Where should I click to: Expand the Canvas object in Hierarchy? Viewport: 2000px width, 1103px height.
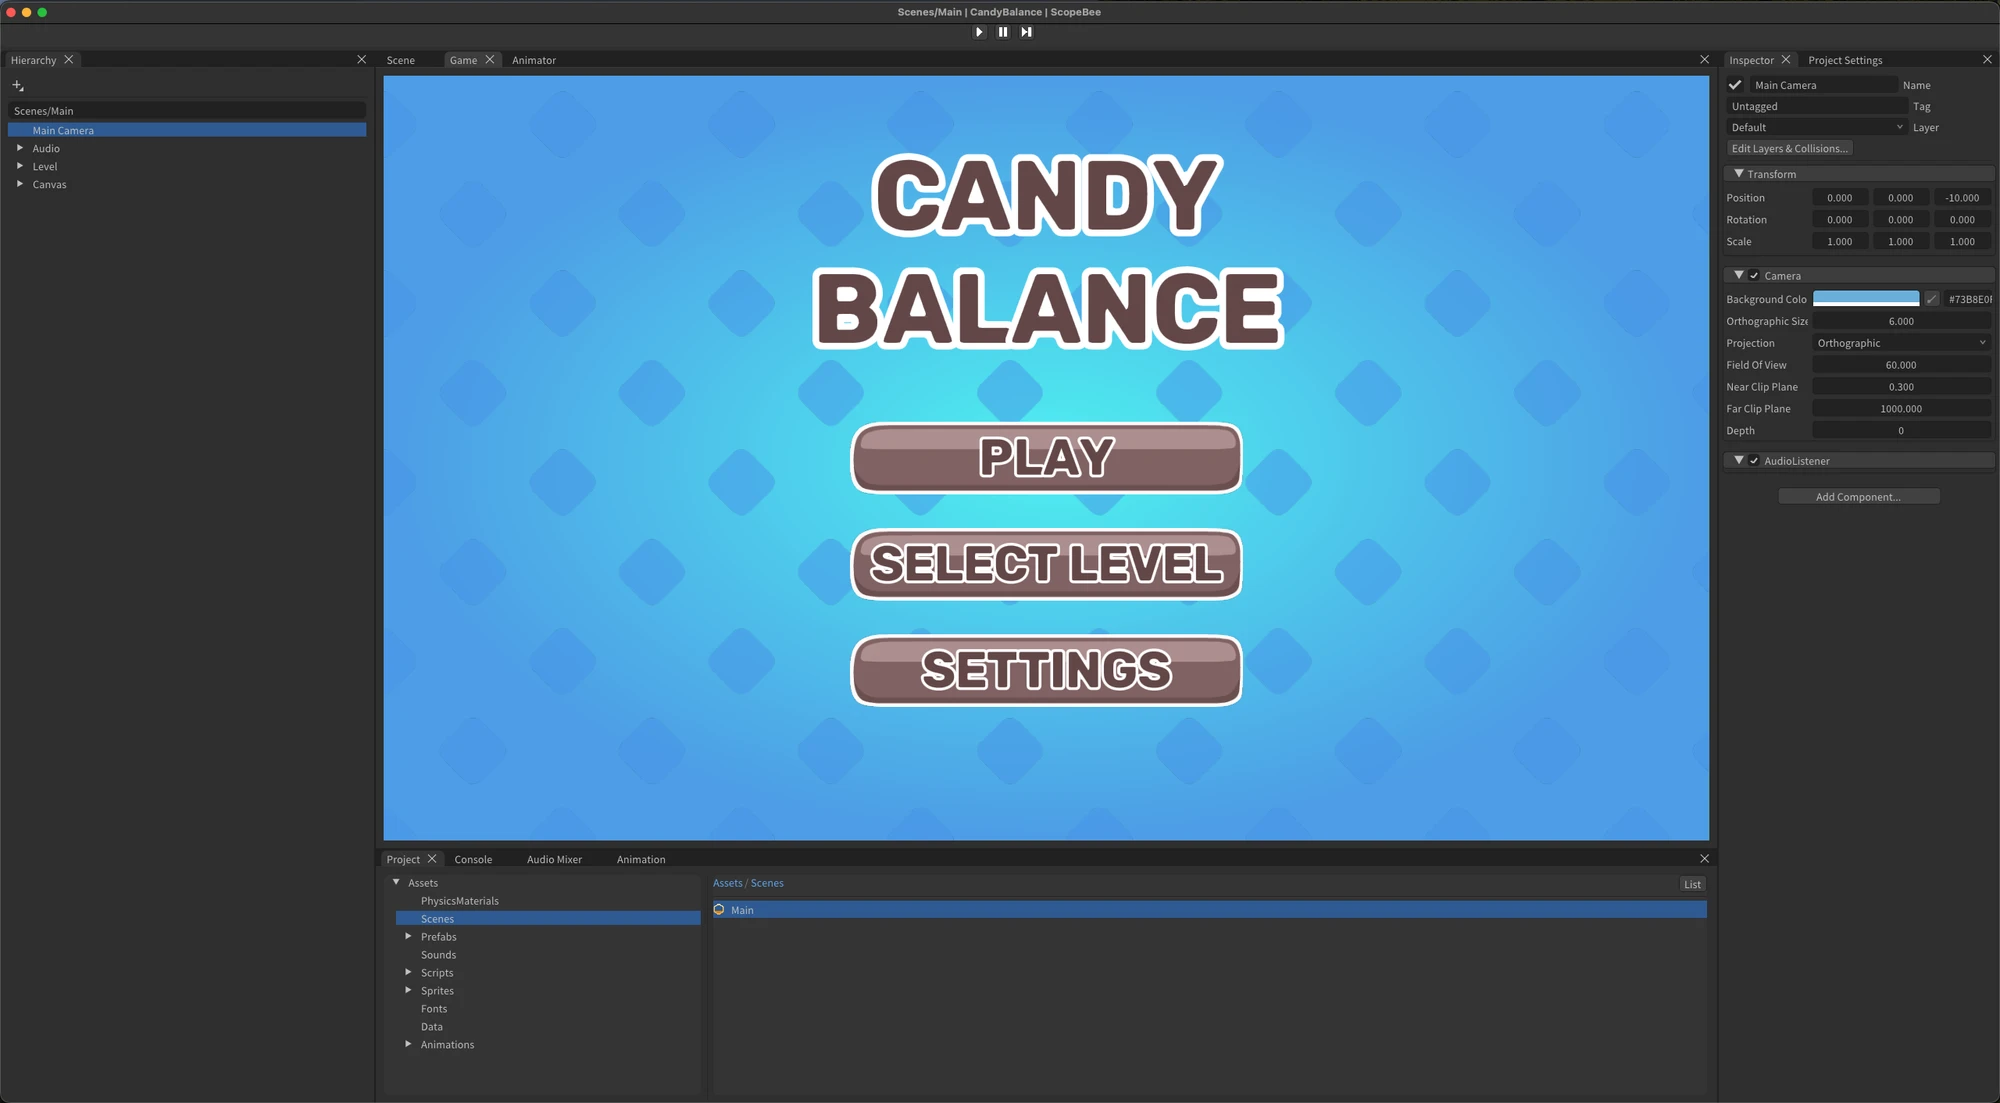tap(20, 184)
